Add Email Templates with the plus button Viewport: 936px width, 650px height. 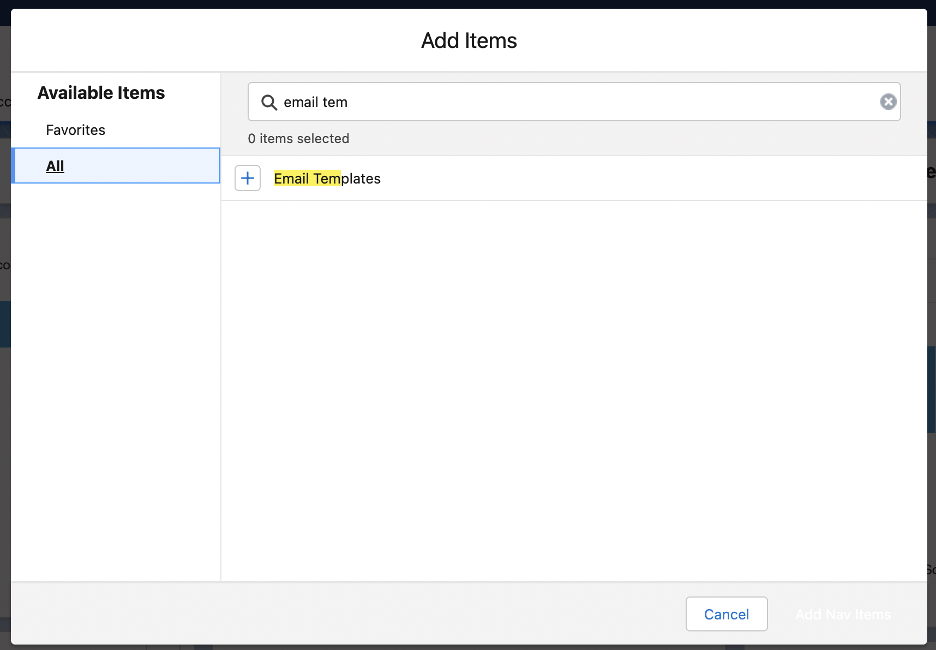(x=248, y=178)
